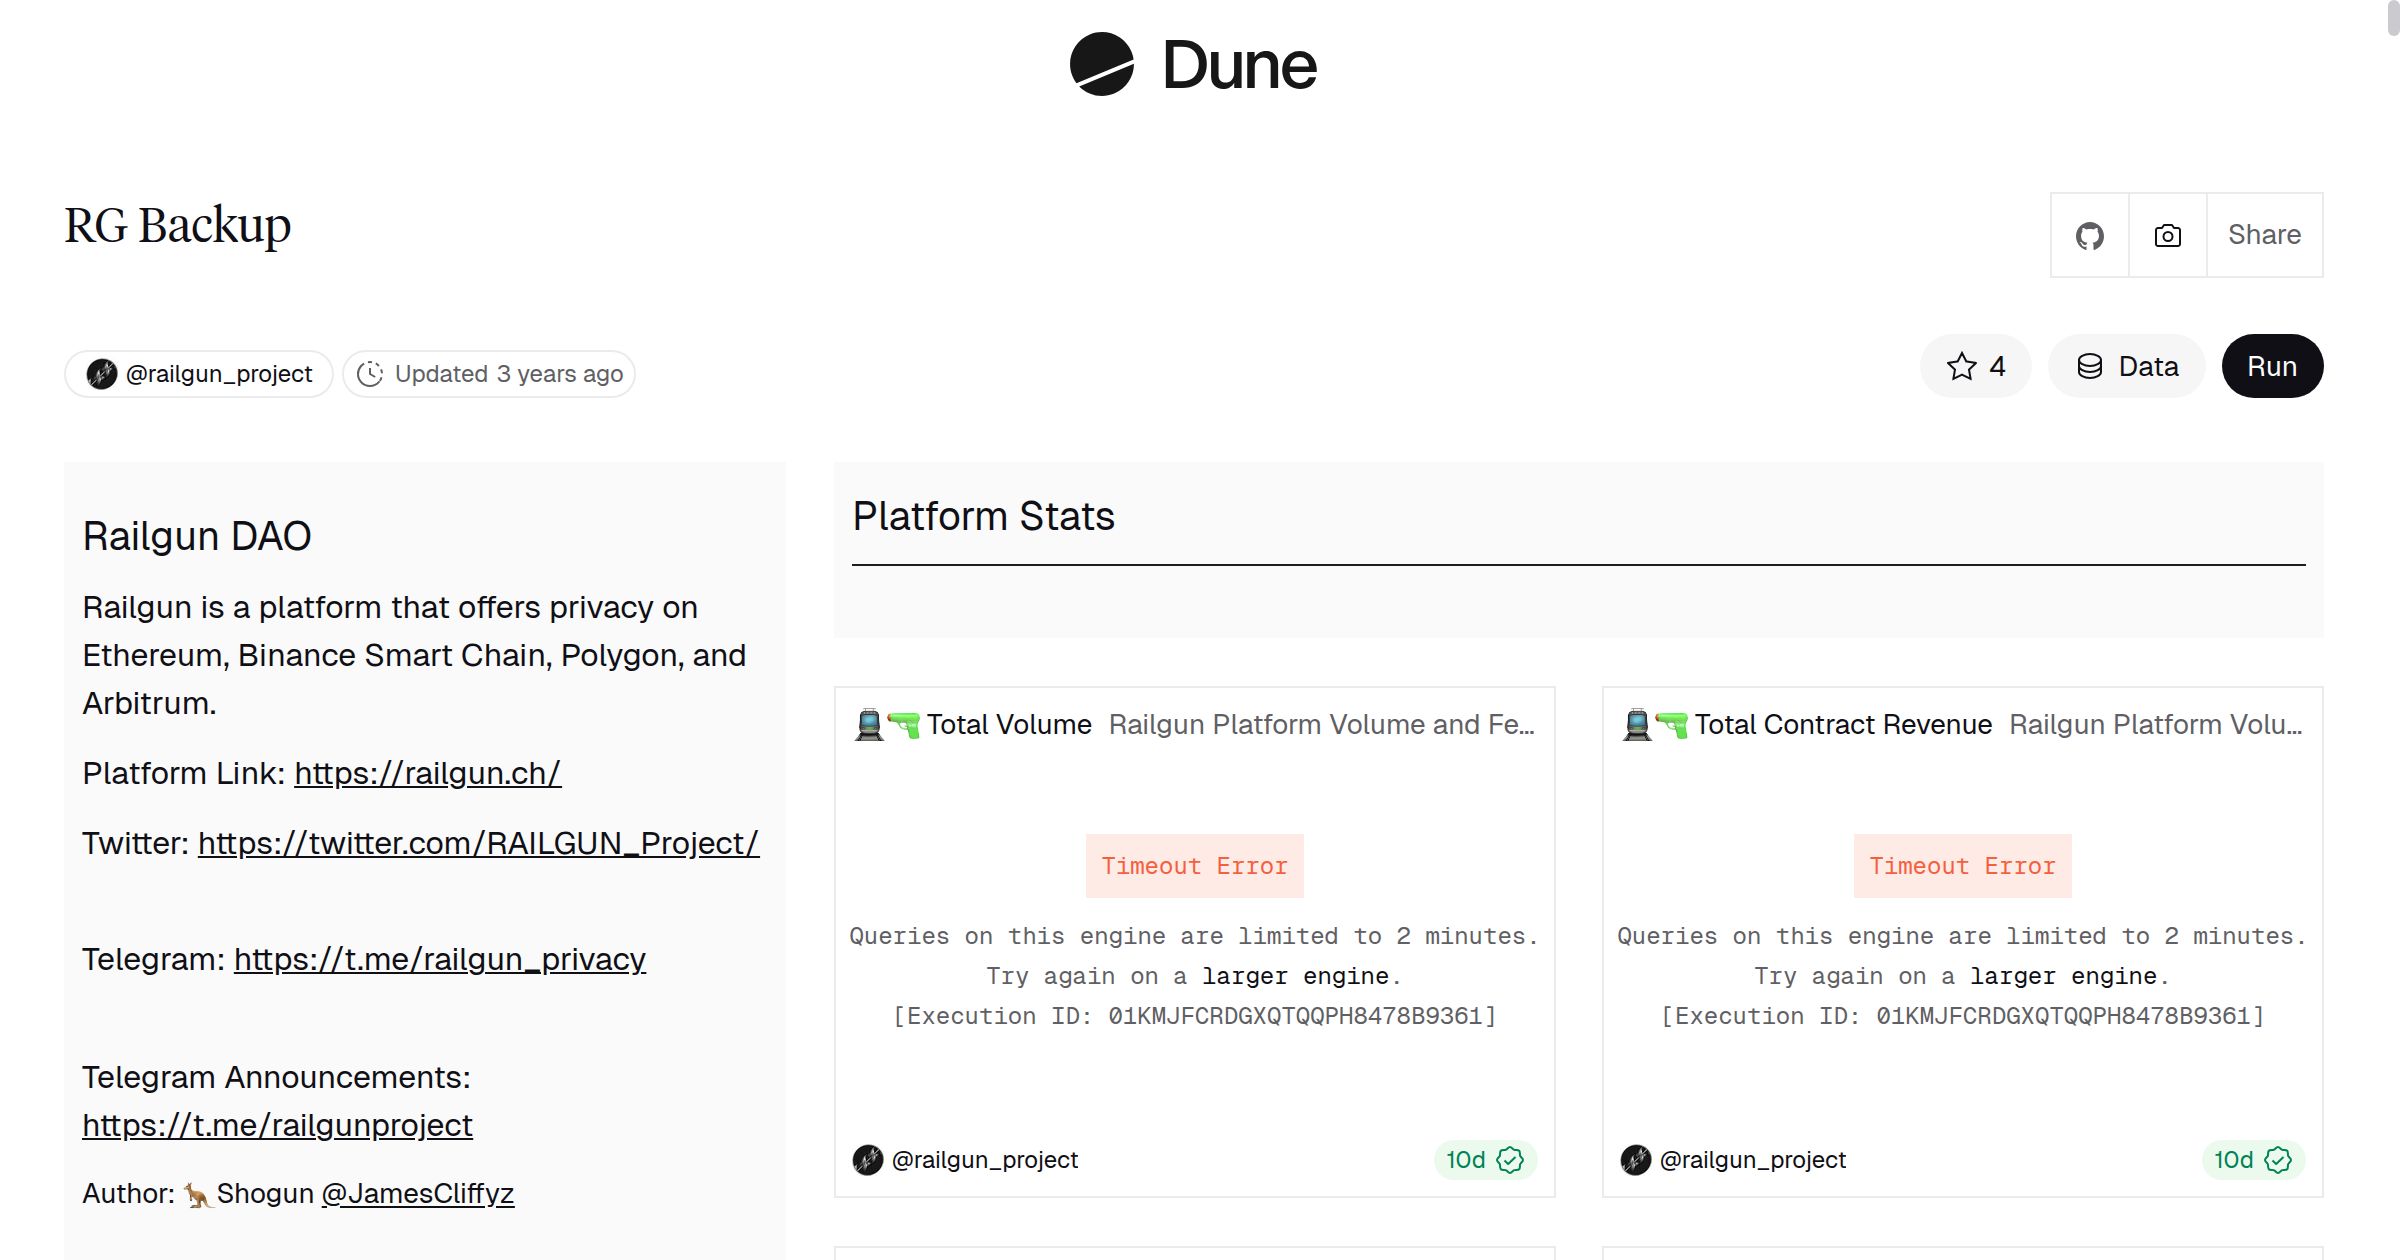The height and width of the screenshot is (1260, 2400).
Task: Click verified 10d badge on Total Contract Revenue
Action: [x=2252, y=1159]
